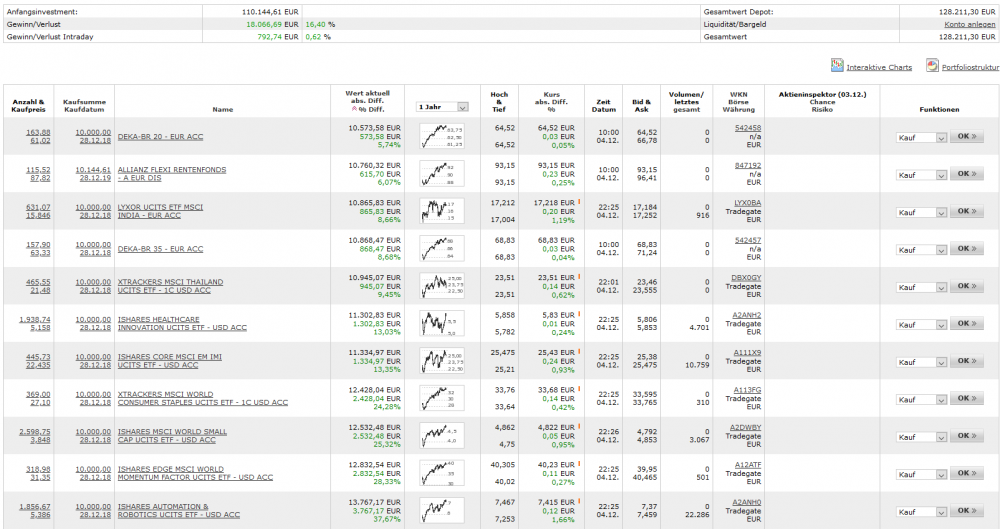Expand the Kauf dropdown for LYXOR INDIA

922,212
